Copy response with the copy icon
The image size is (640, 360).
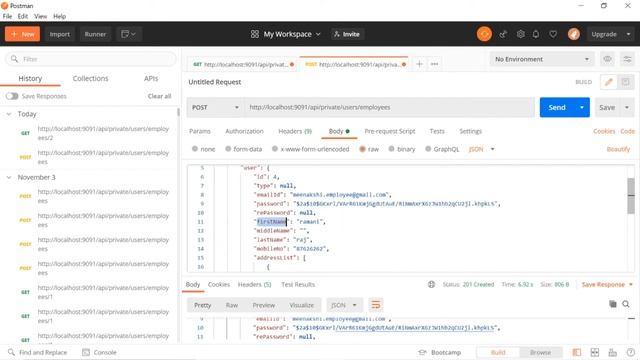612,304
